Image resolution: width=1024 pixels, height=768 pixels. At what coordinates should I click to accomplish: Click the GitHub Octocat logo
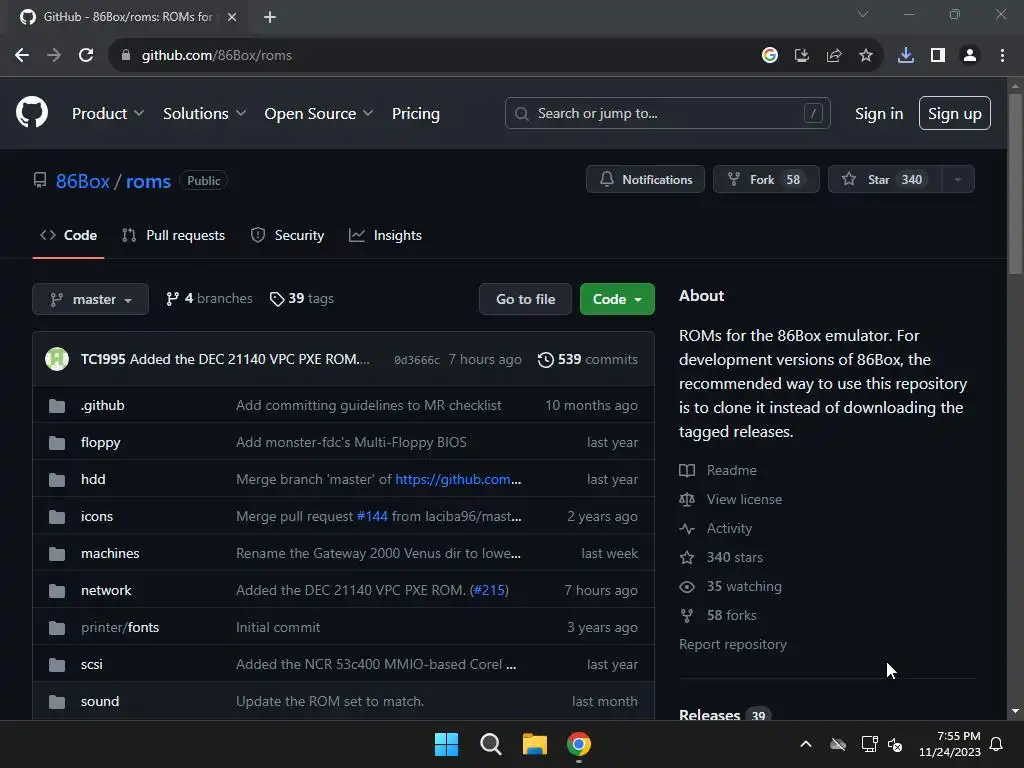point(32,112)
